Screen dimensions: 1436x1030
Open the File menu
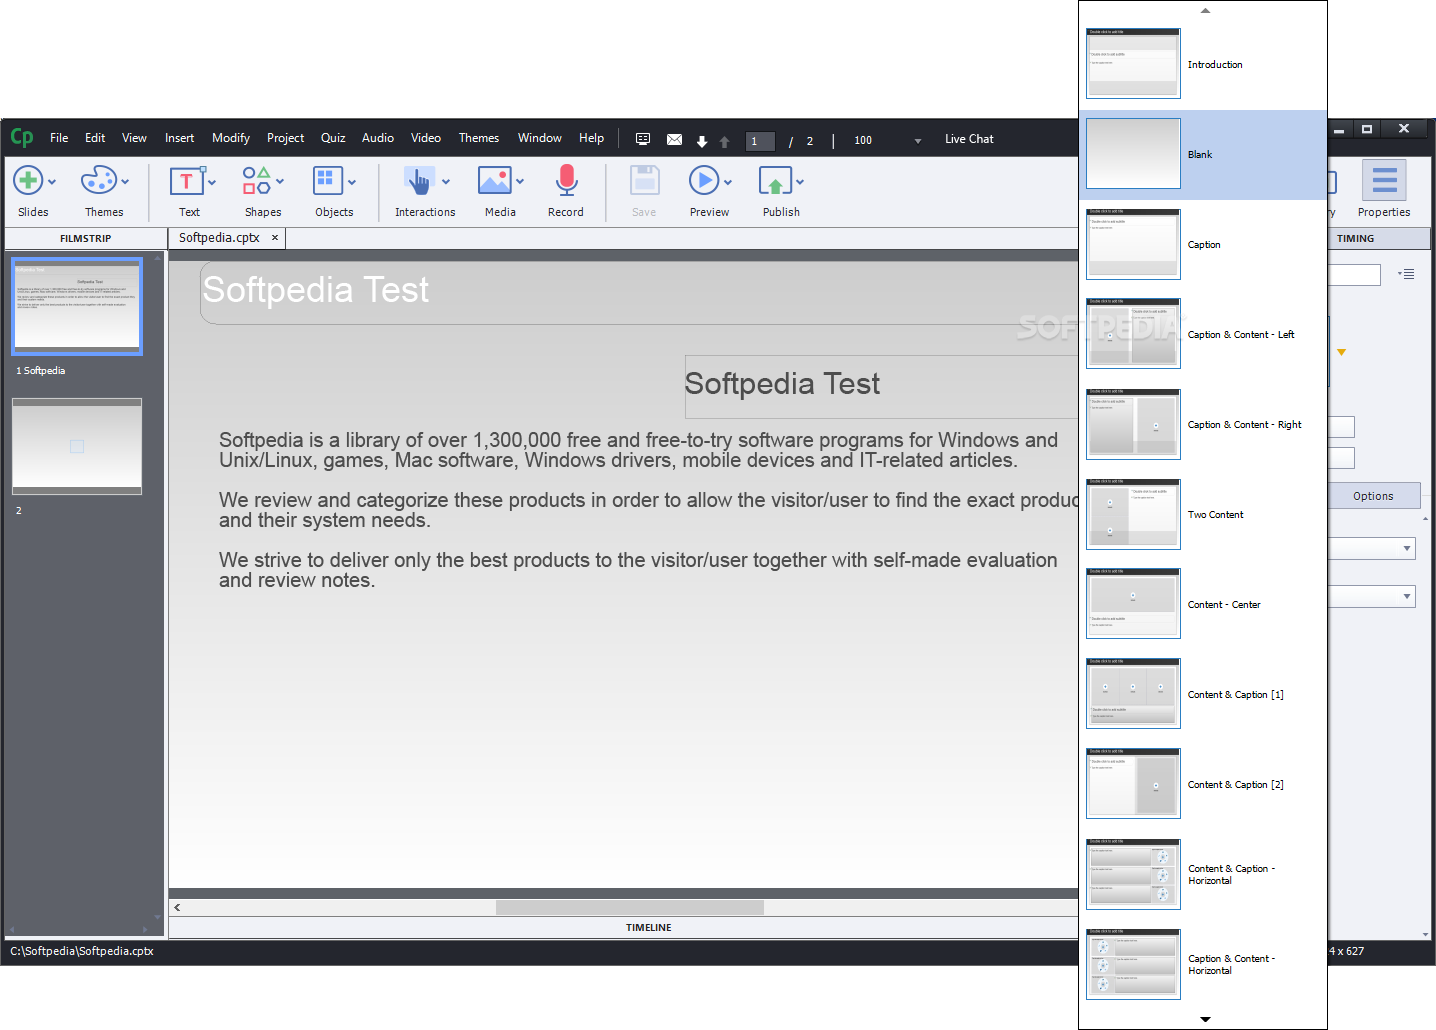click(x=59, y=138)
